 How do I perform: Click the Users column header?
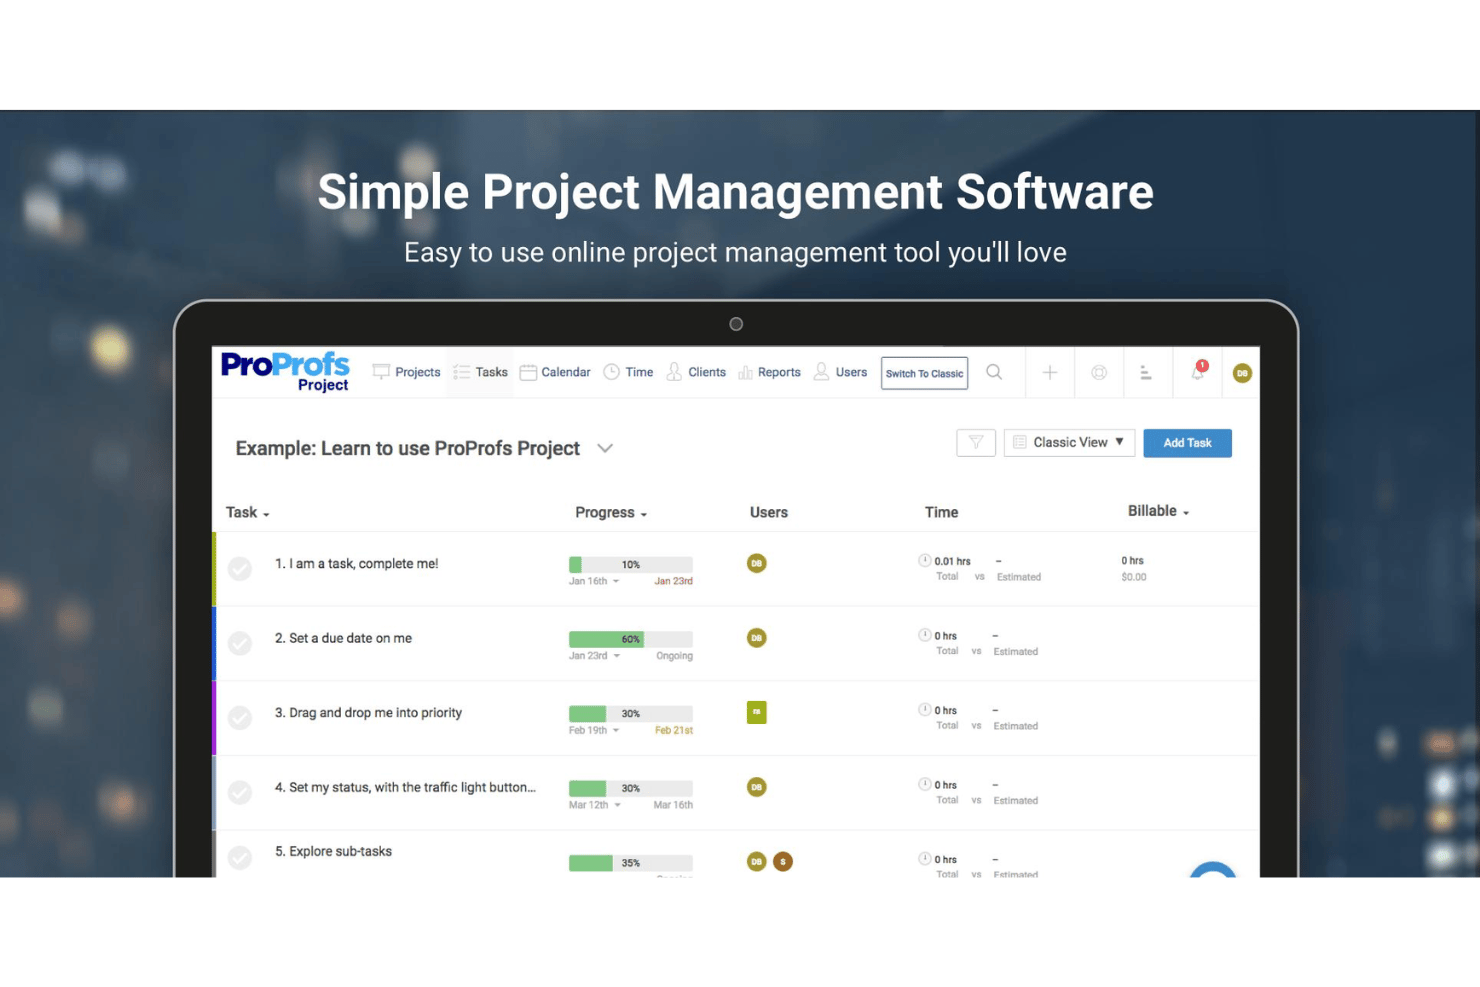tap(769, 512)
